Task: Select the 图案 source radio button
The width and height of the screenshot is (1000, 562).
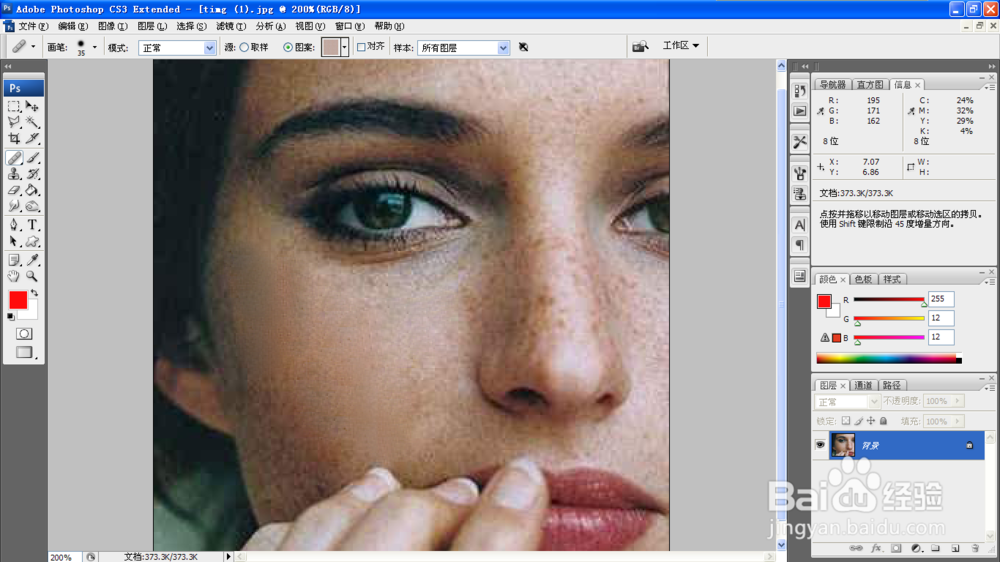Action: click(x=288, y=47)
